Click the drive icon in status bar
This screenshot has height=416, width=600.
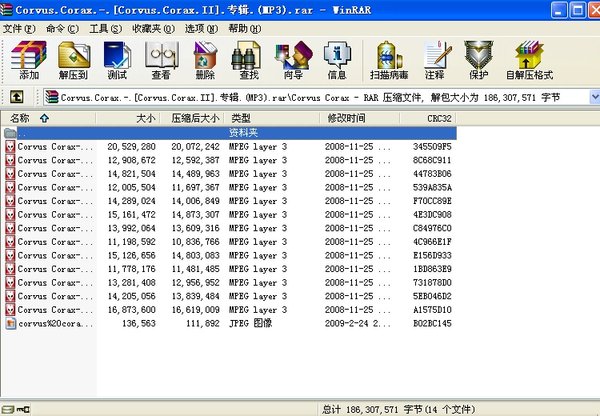click(x=8, y=410)
